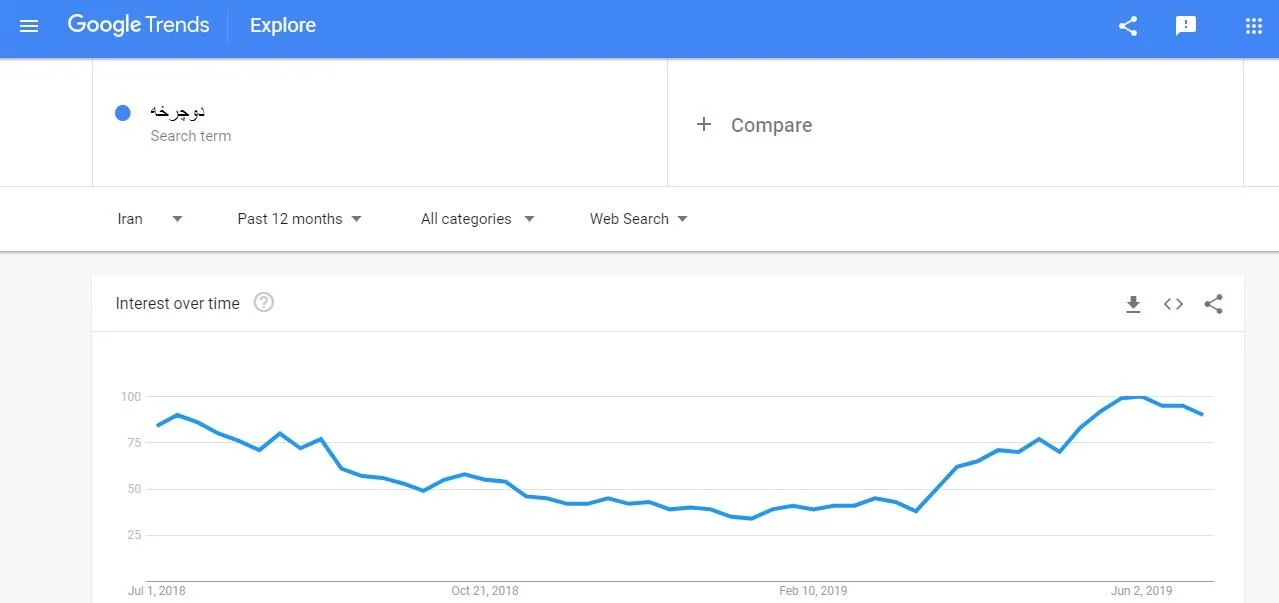This screenshot has width=1279, height=603.
Task: Open the Past 12 months dropdown
Action: (x=299, y=219)
